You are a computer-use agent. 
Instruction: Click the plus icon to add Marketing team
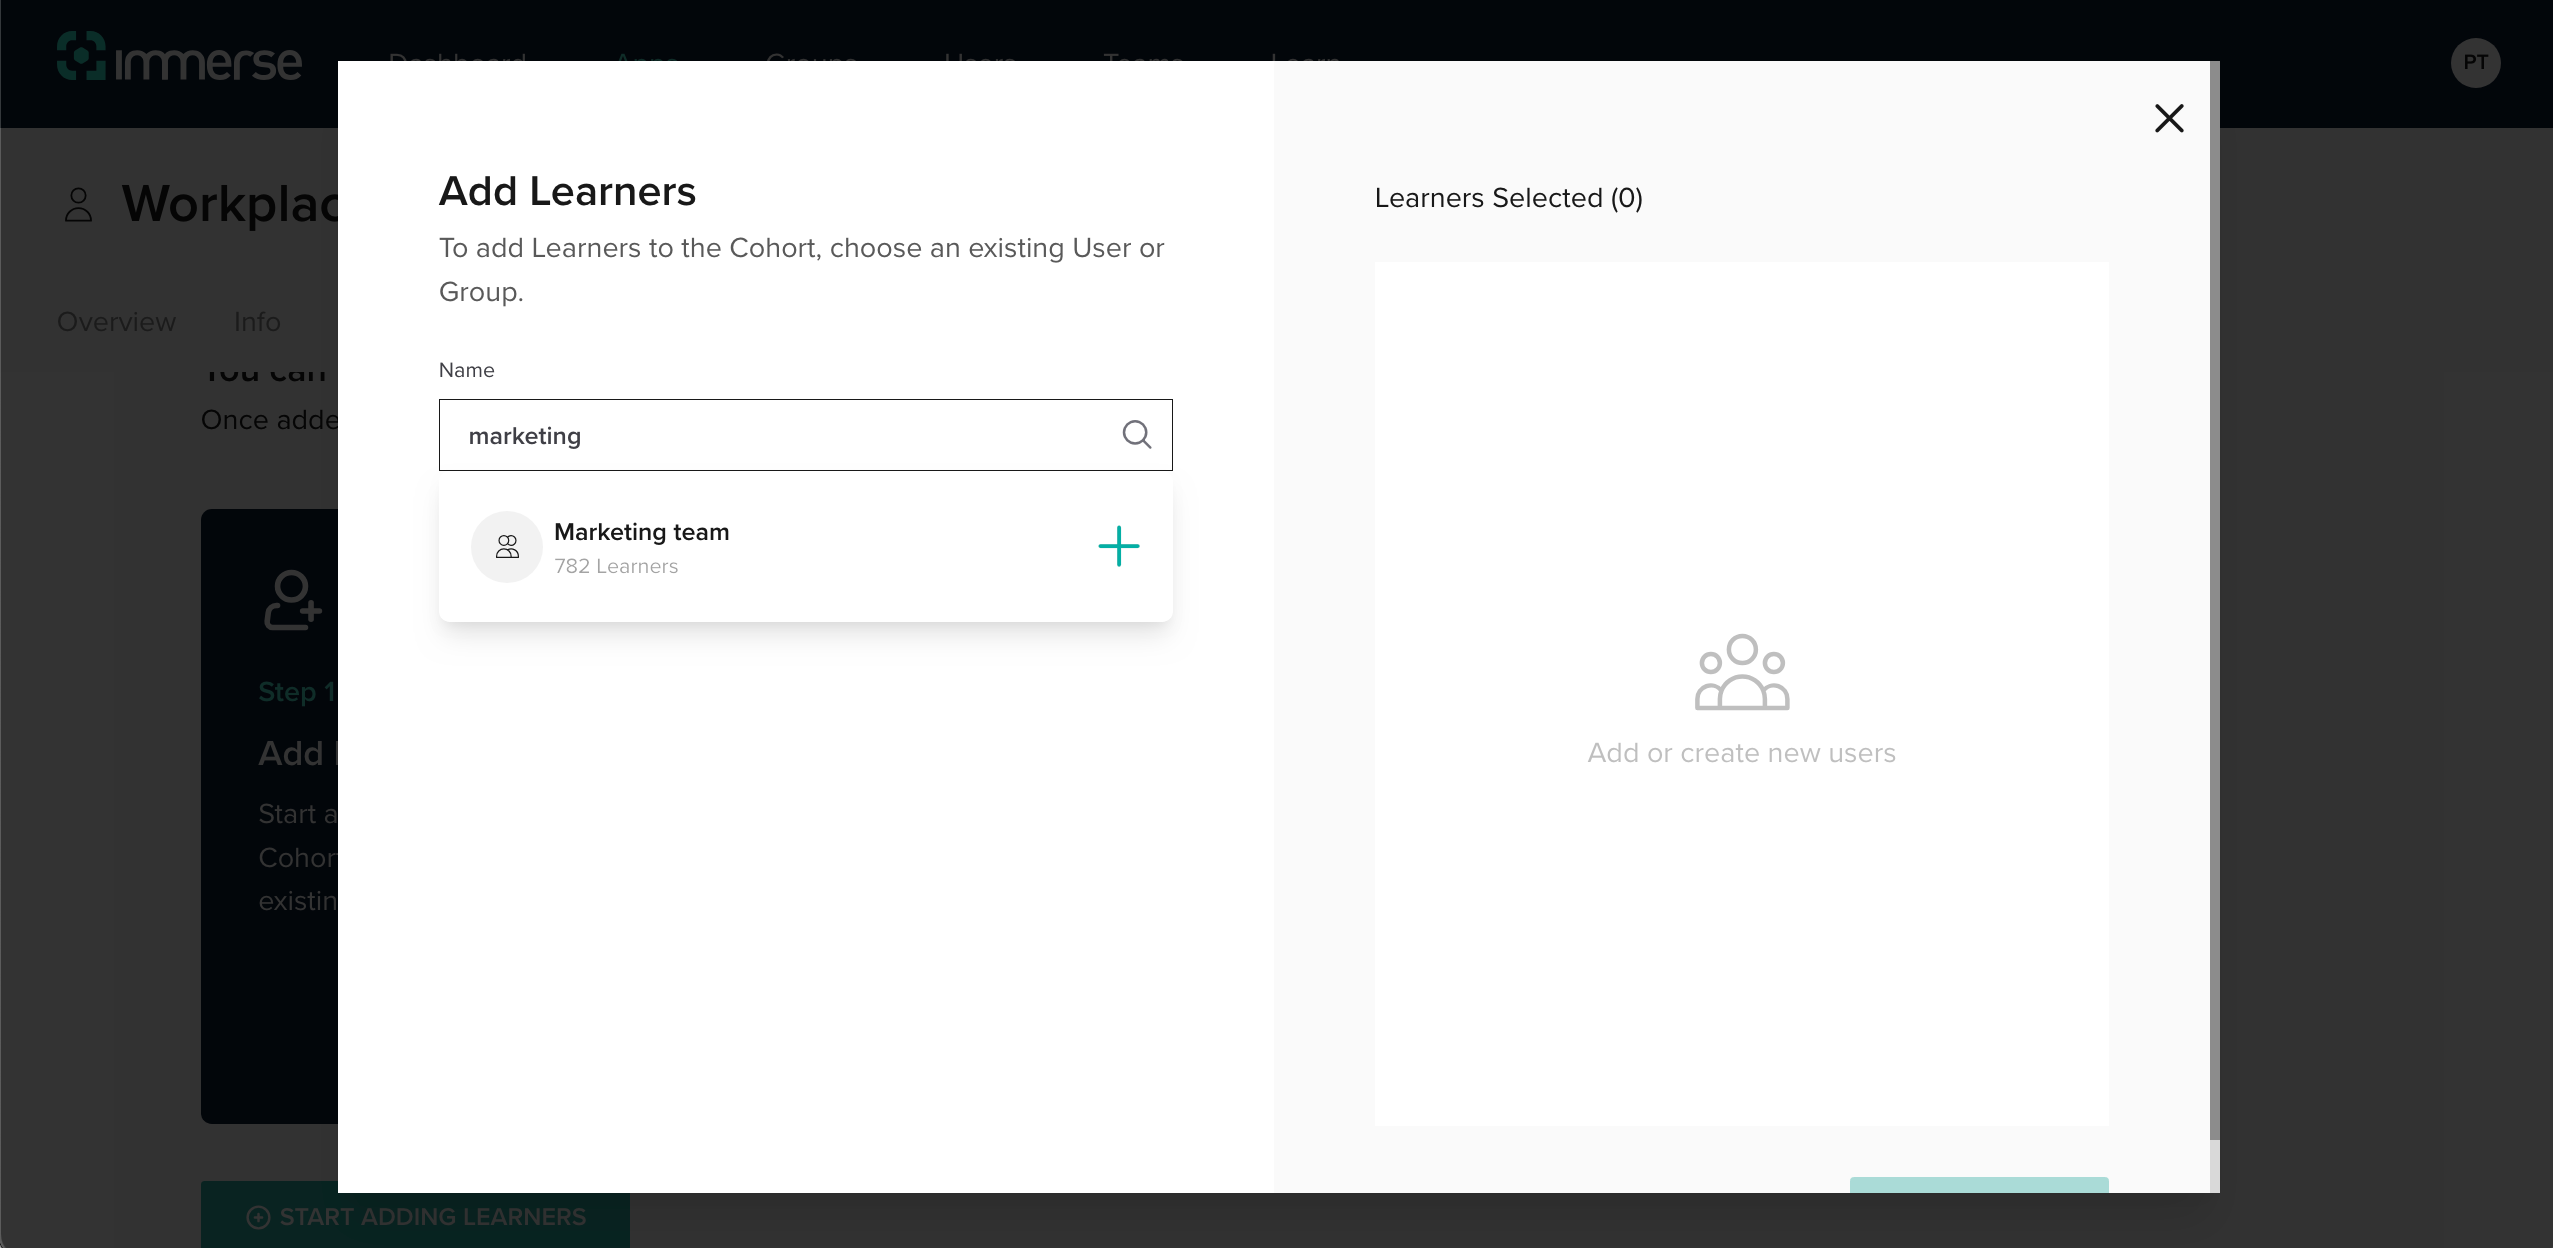point(1118,546)
